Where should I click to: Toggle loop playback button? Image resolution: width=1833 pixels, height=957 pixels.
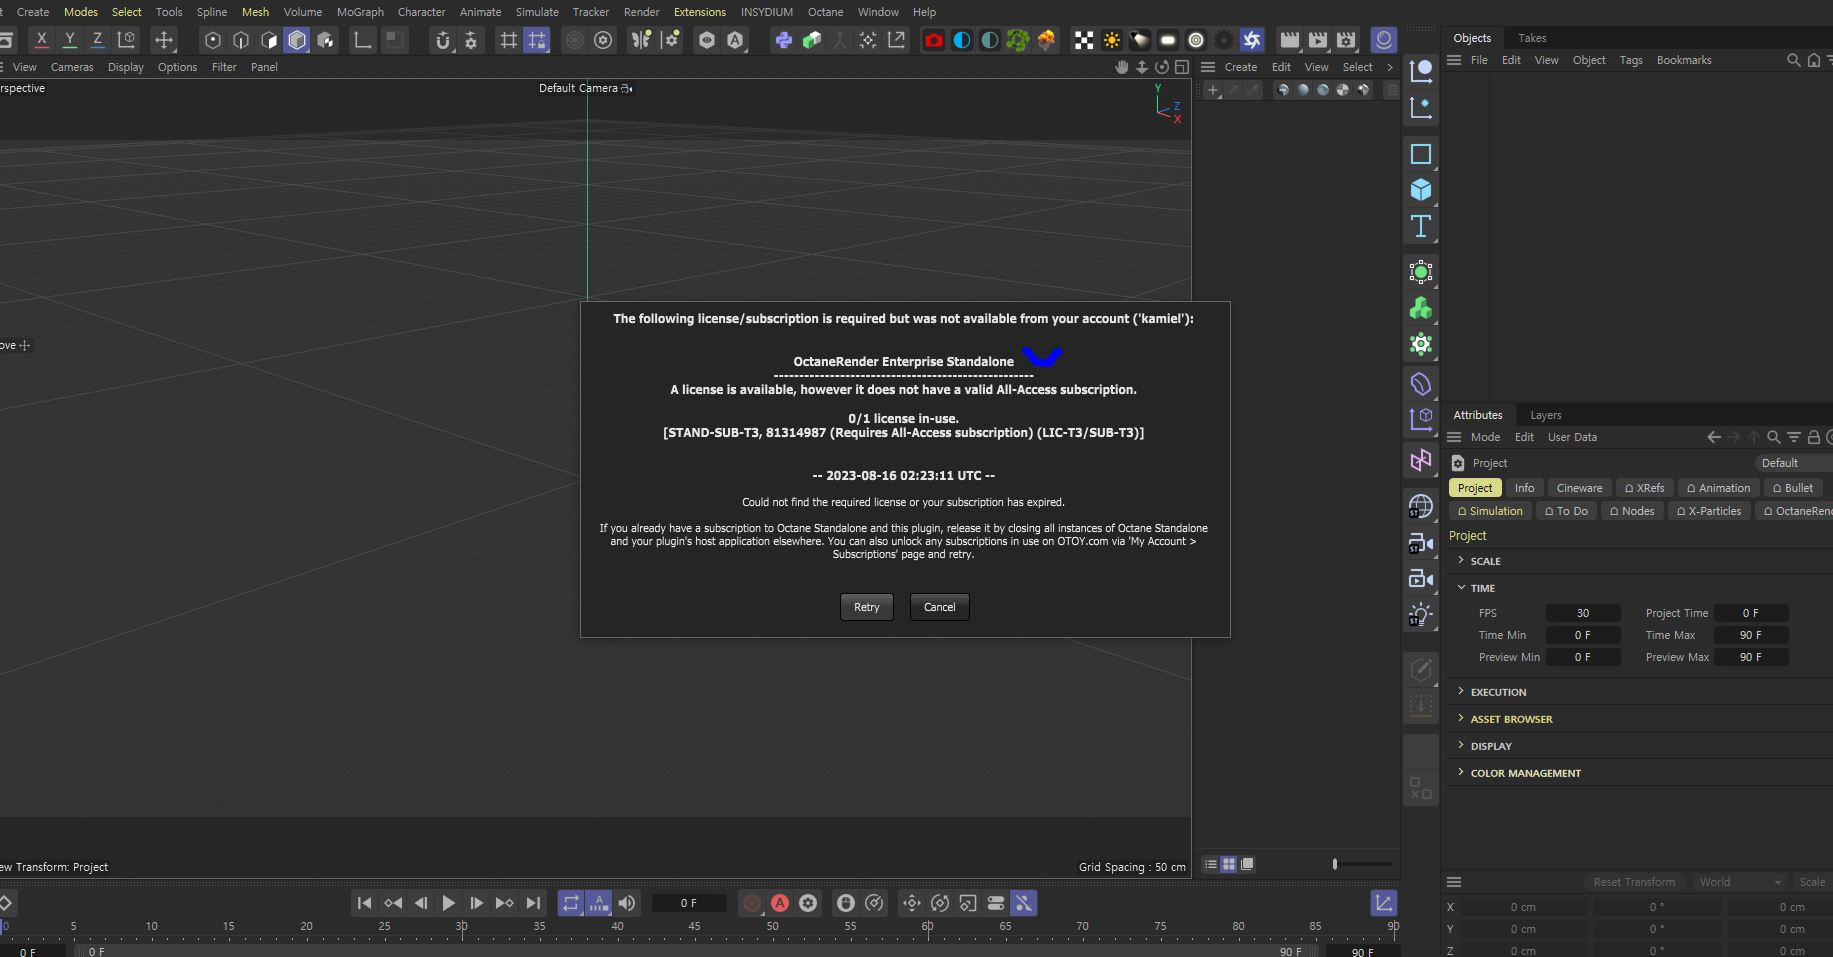pyautogui.click(x=570, y=903)
